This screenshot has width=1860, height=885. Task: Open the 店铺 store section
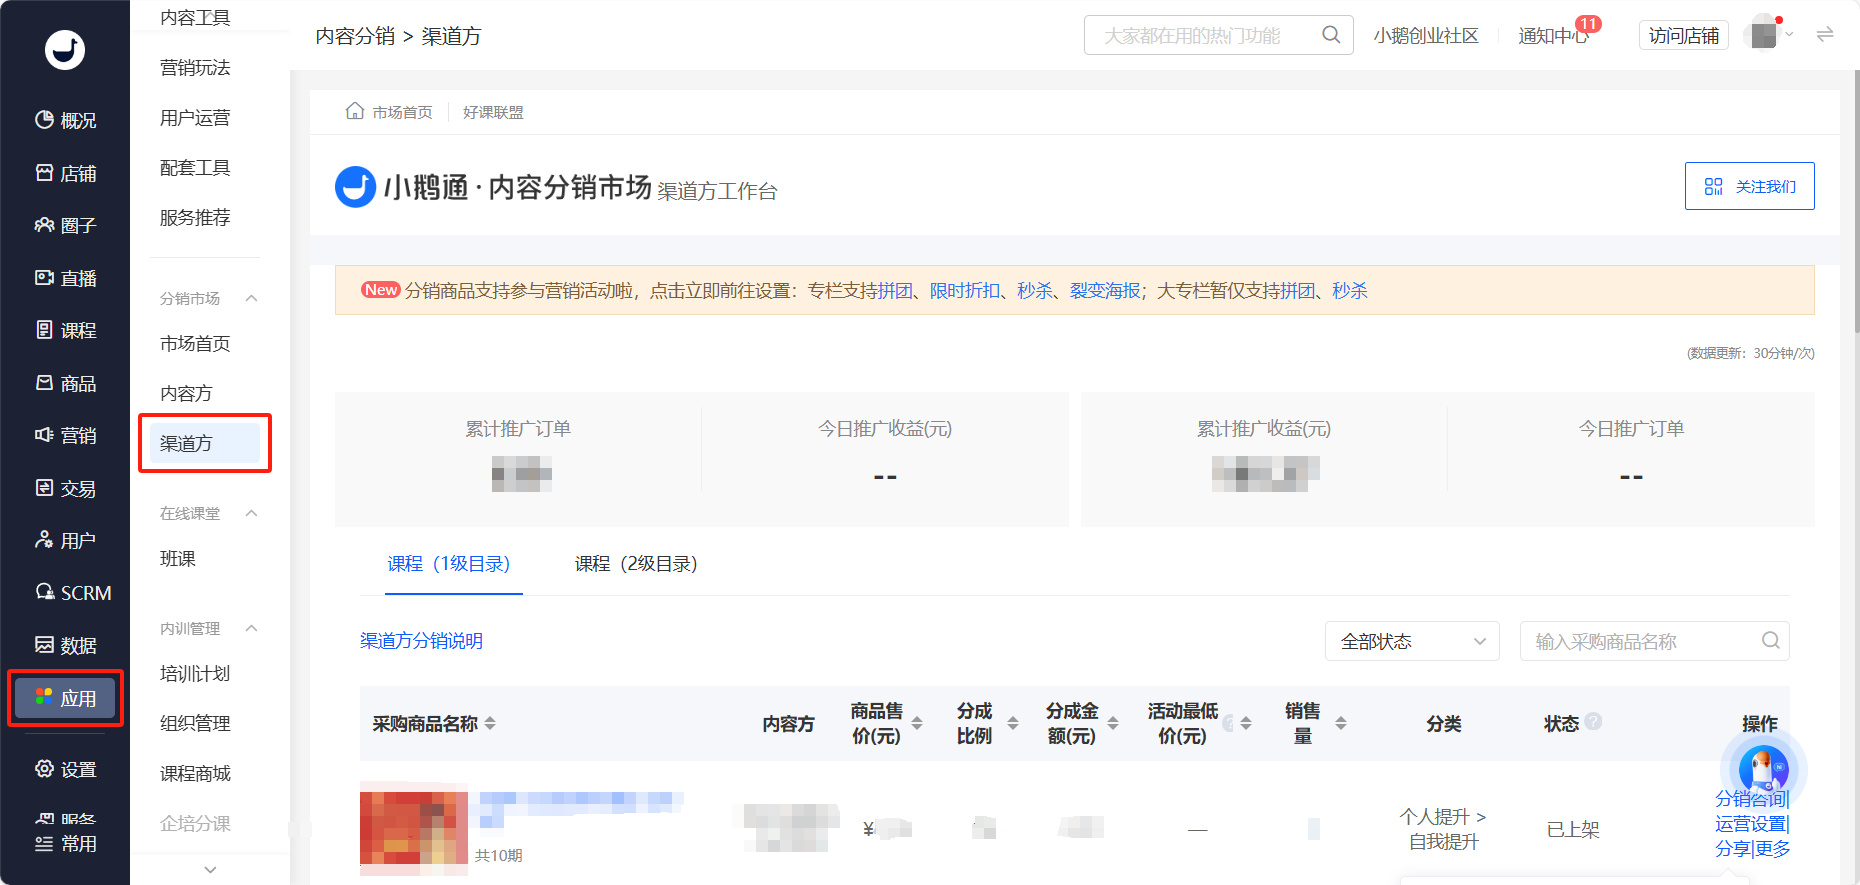pyautogui.click(x=65, y=173)
